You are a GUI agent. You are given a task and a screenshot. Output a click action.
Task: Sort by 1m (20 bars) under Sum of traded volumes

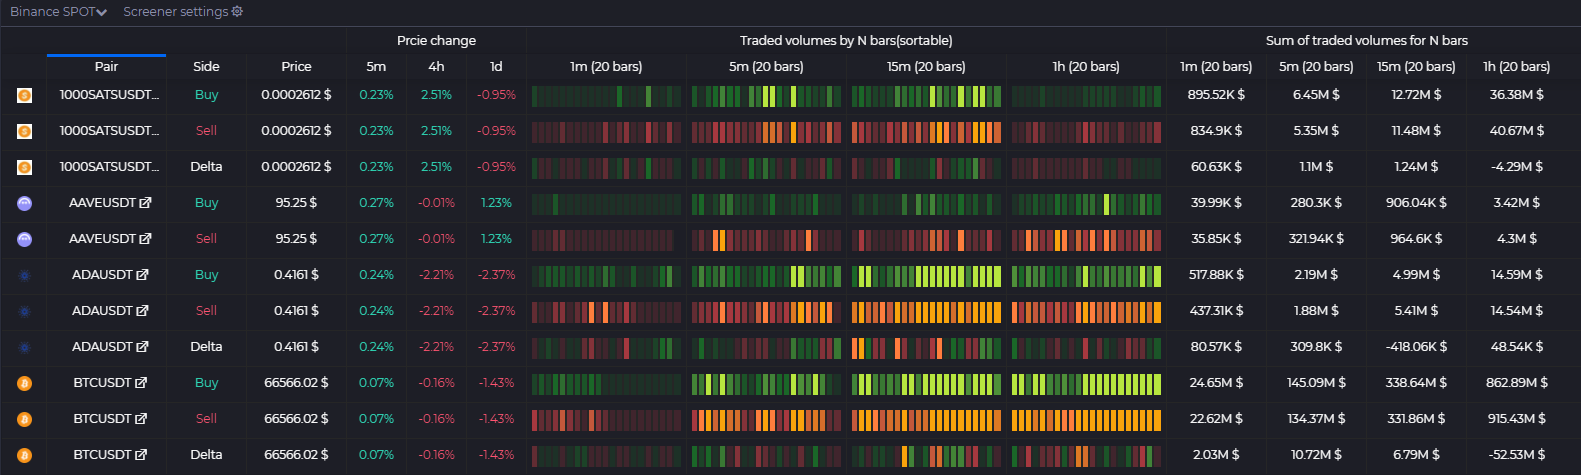(x=1216, y=67)
